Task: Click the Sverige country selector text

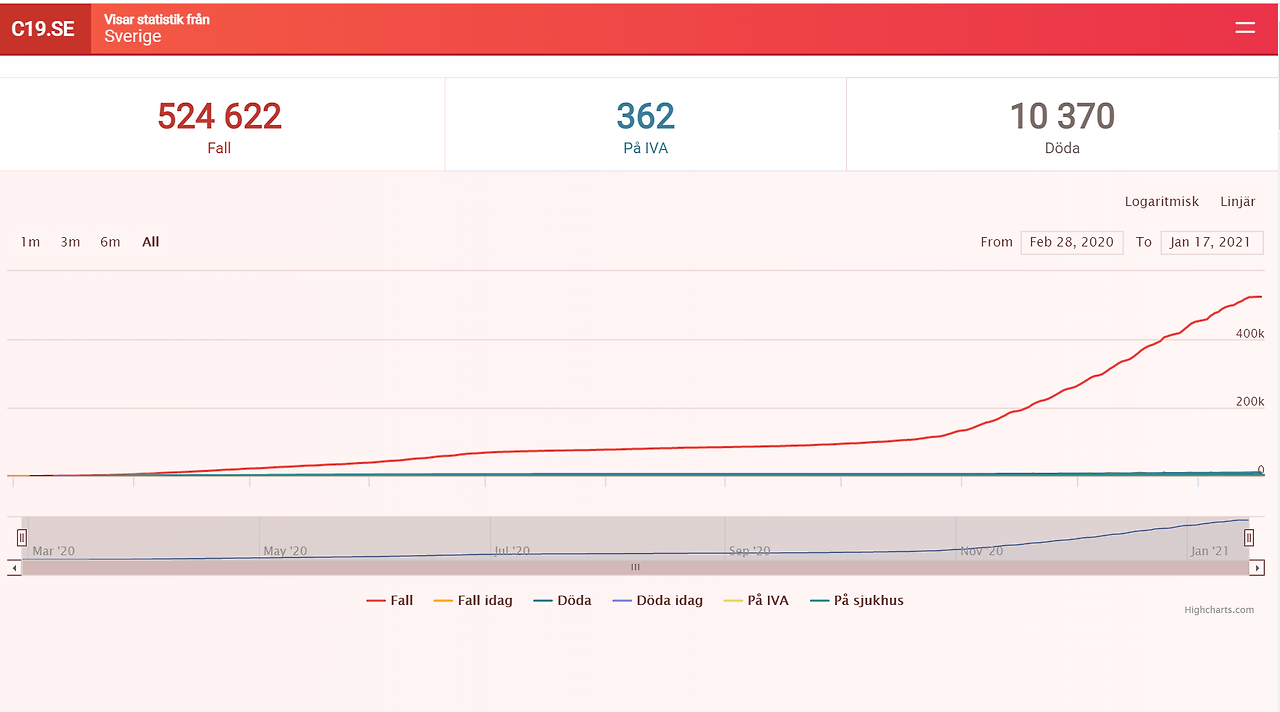Action: click(132, 37)
